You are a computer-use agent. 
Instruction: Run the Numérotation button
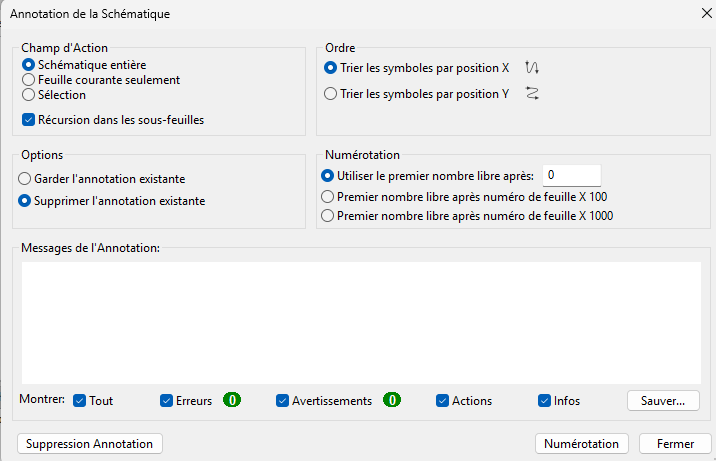point(582,444)
